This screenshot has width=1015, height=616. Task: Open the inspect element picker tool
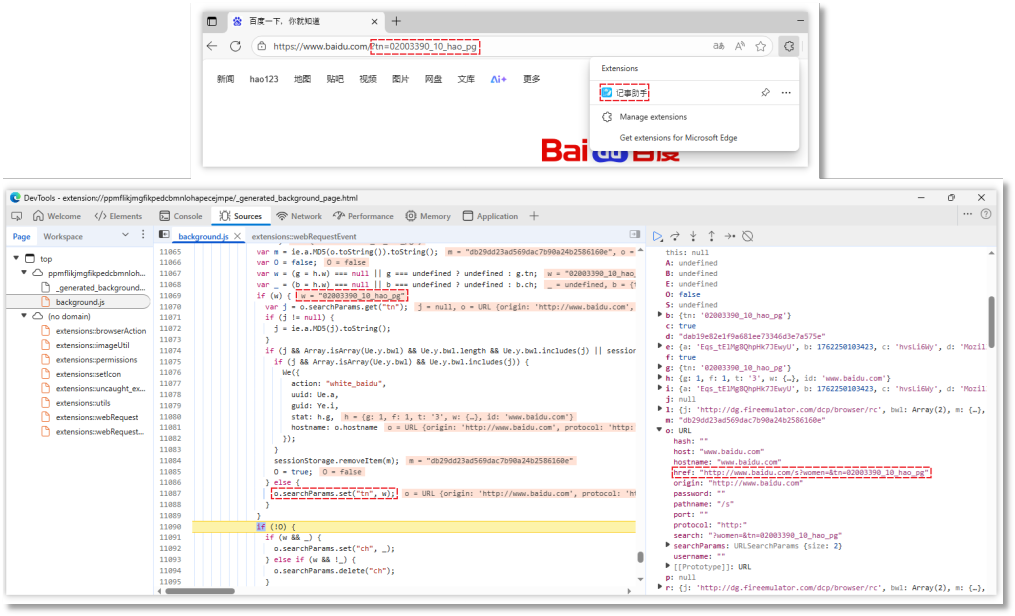click(x=17, y=216)
